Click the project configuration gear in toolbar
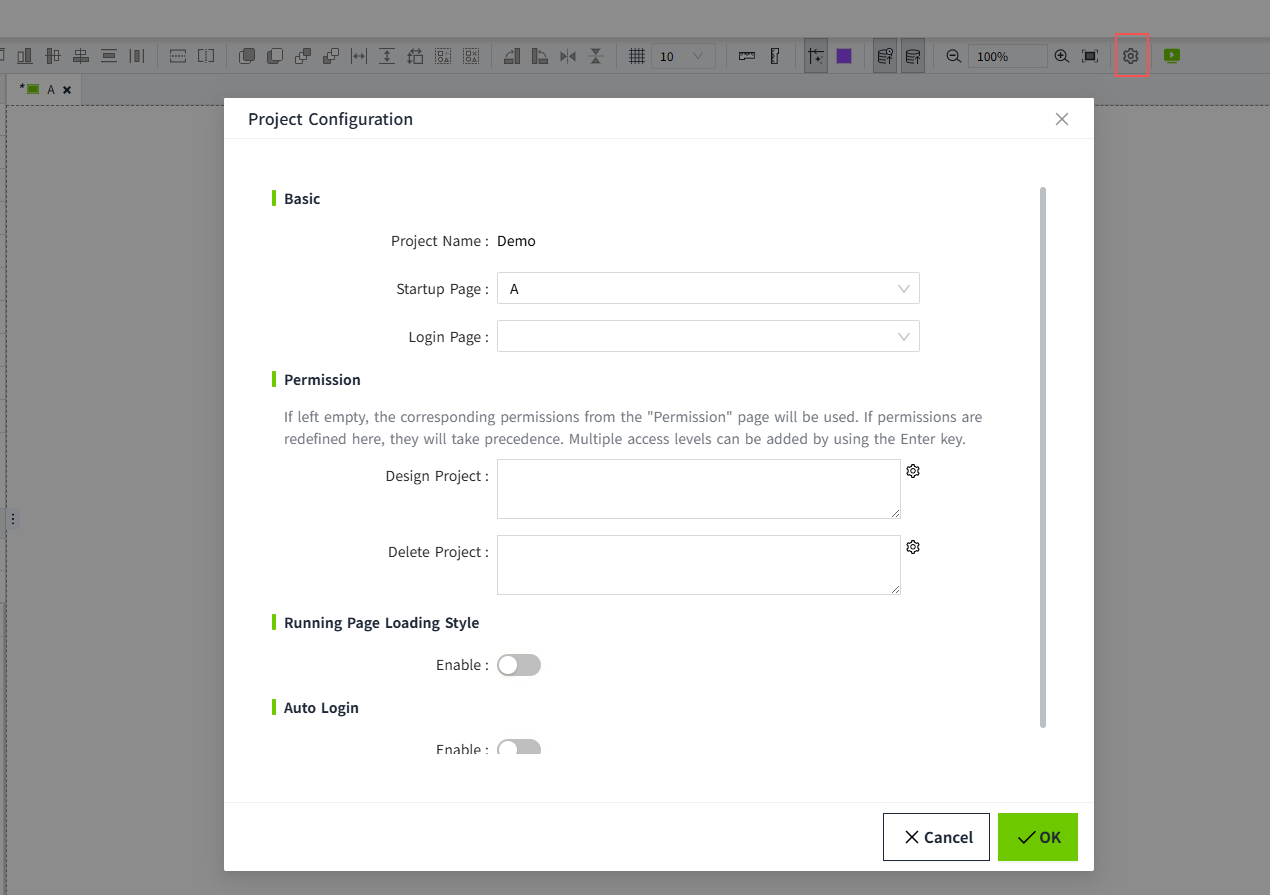 coord(1131,57)
